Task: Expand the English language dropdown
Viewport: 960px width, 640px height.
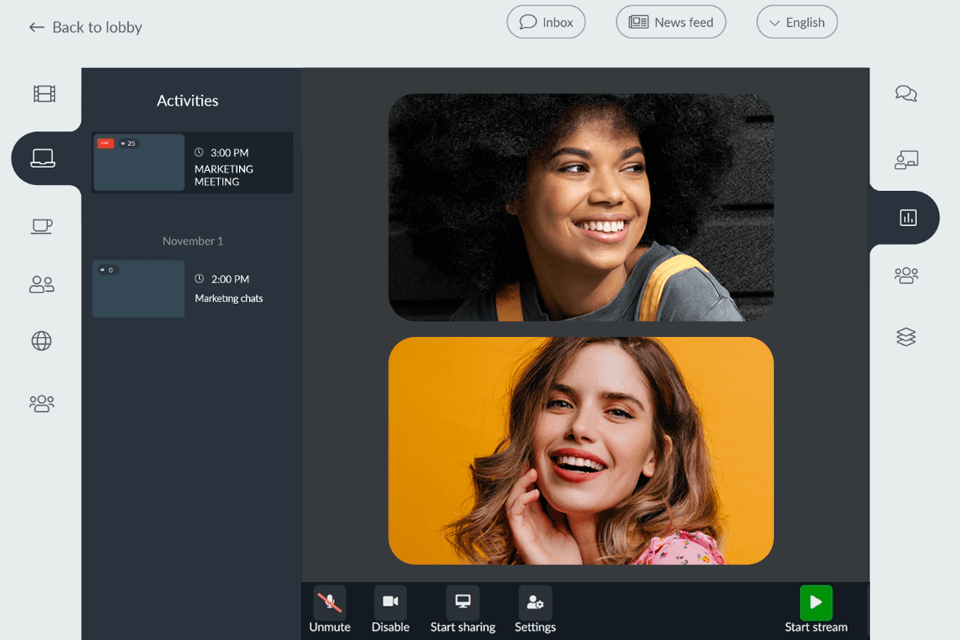Action: point(797,21)
